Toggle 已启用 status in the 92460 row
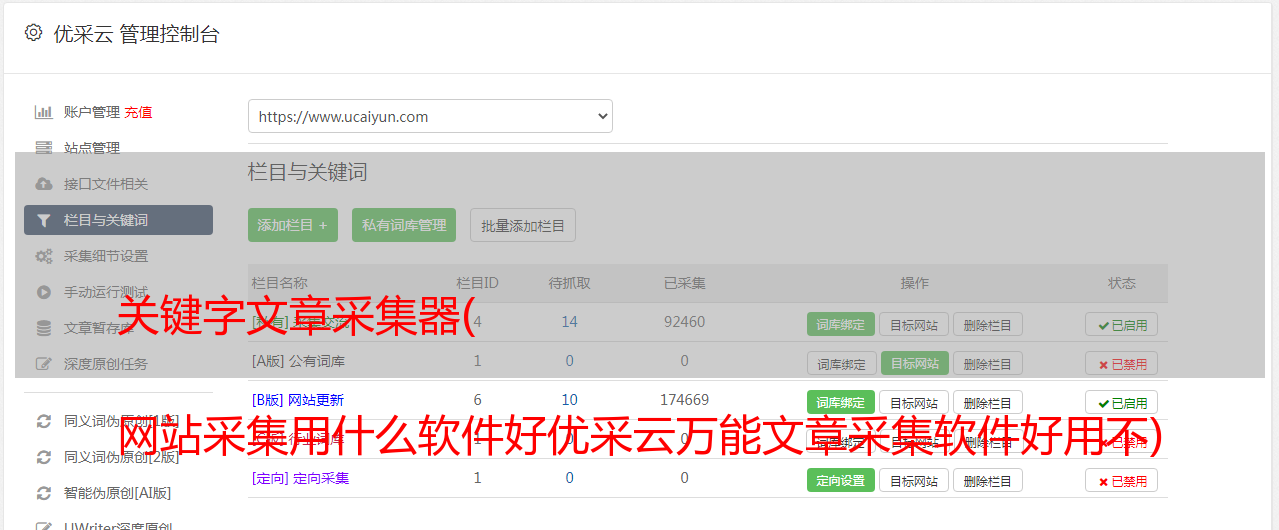1279x530 pixels. (1122, 324)
